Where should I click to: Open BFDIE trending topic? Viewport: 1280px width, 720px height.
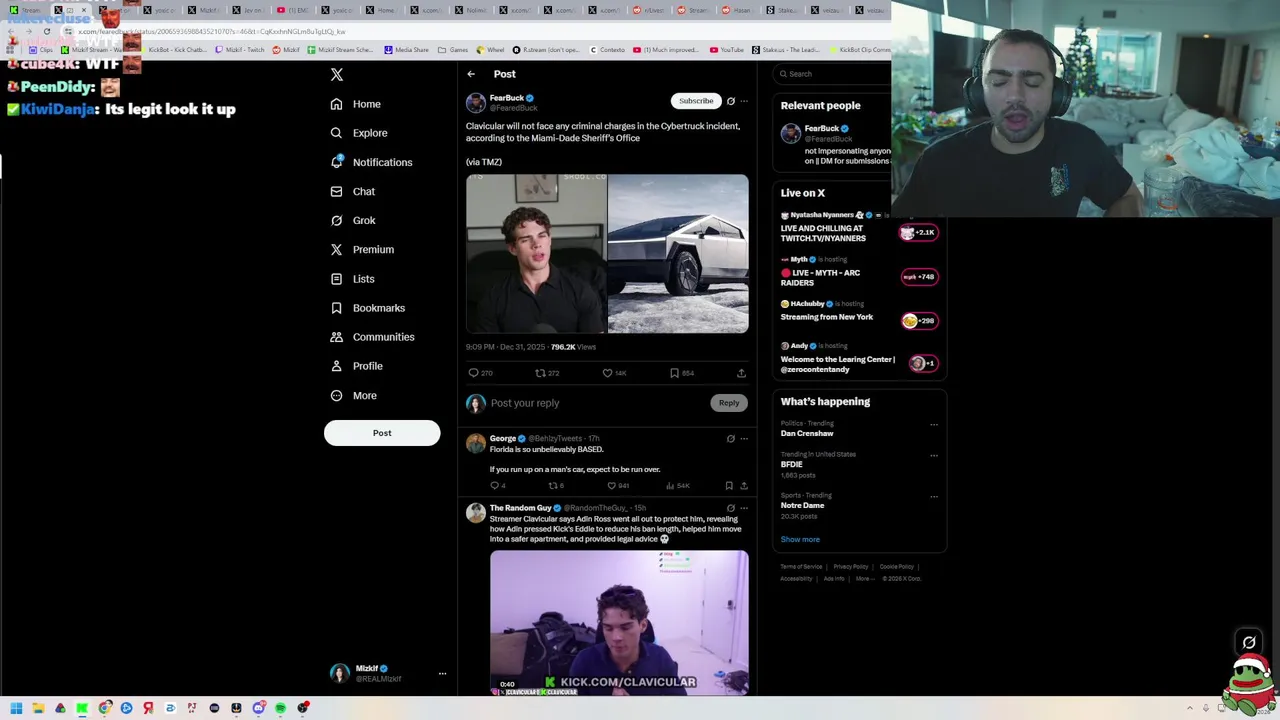click(x=792, y=464)
